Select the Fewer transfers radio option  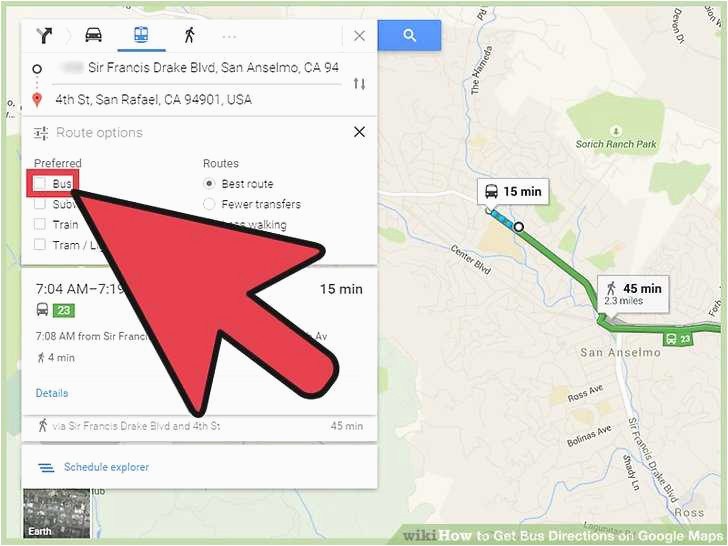click(x=209, y=204)
